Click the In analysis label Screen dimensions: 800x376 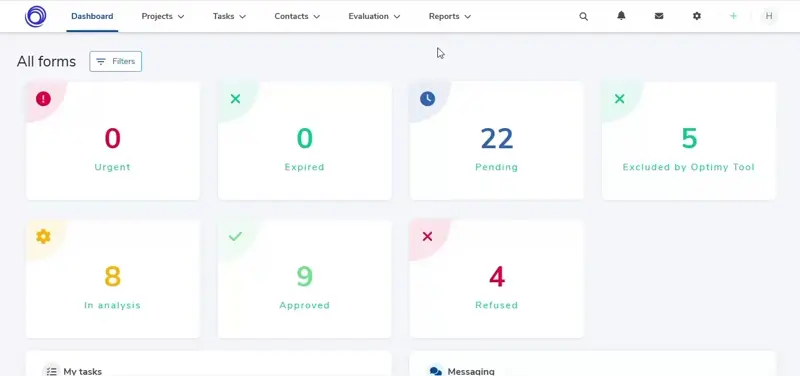click(113, 305)
